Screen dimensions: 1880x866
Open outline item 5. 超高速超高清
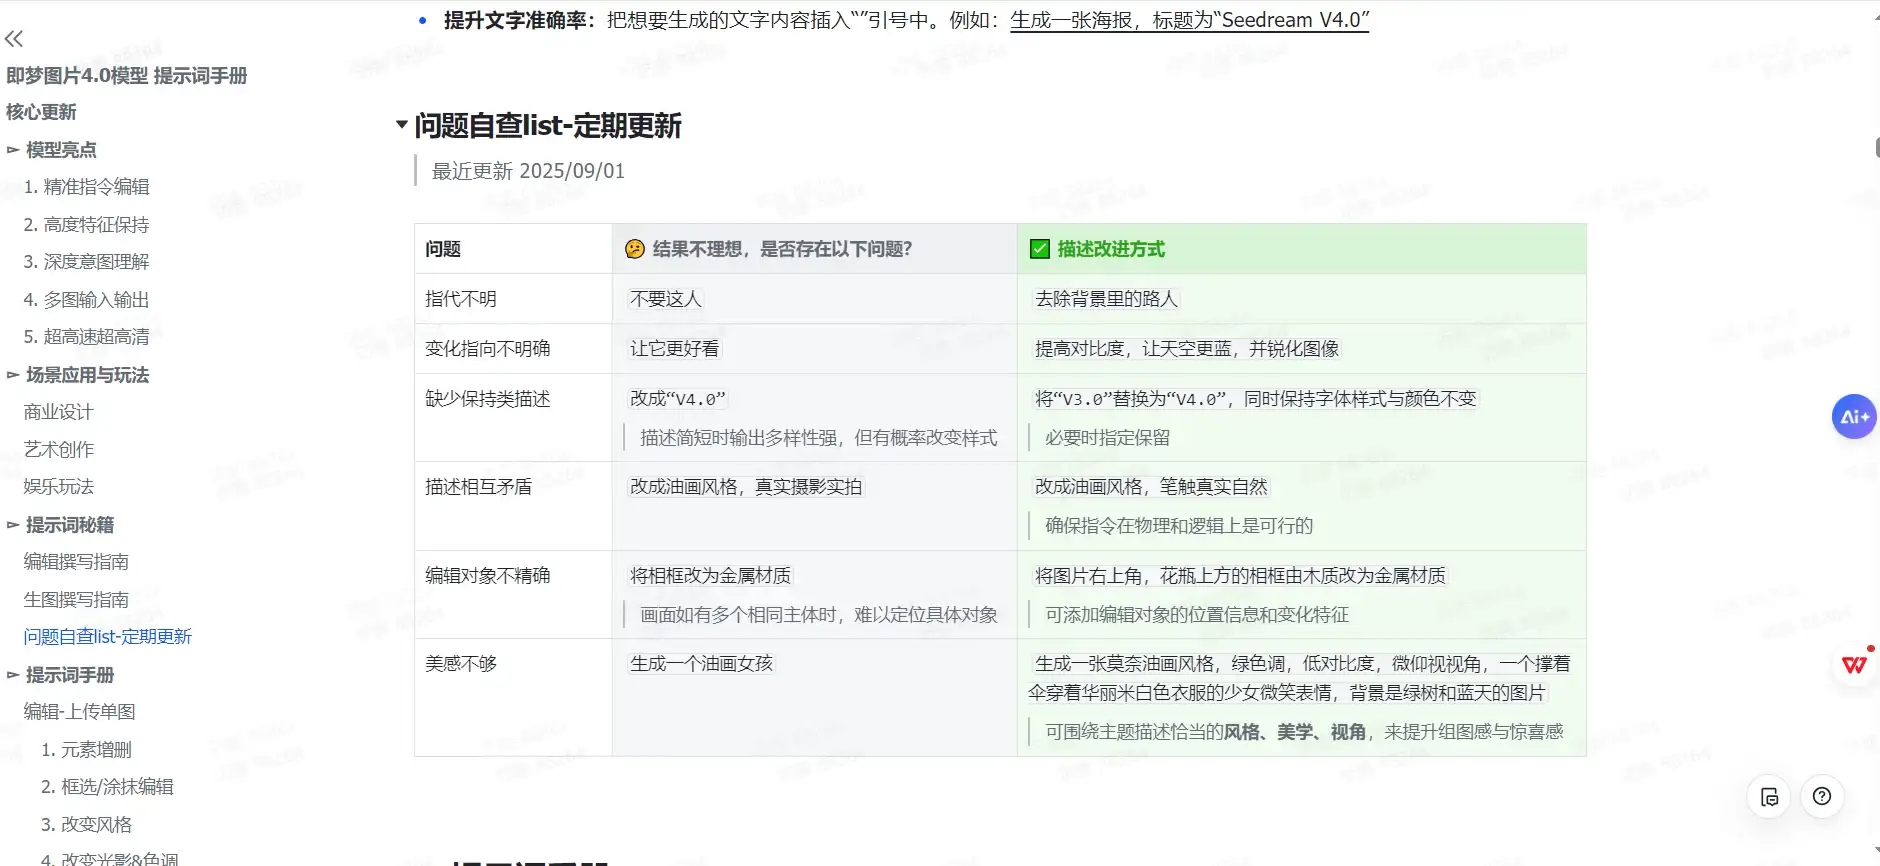(87, 337)
